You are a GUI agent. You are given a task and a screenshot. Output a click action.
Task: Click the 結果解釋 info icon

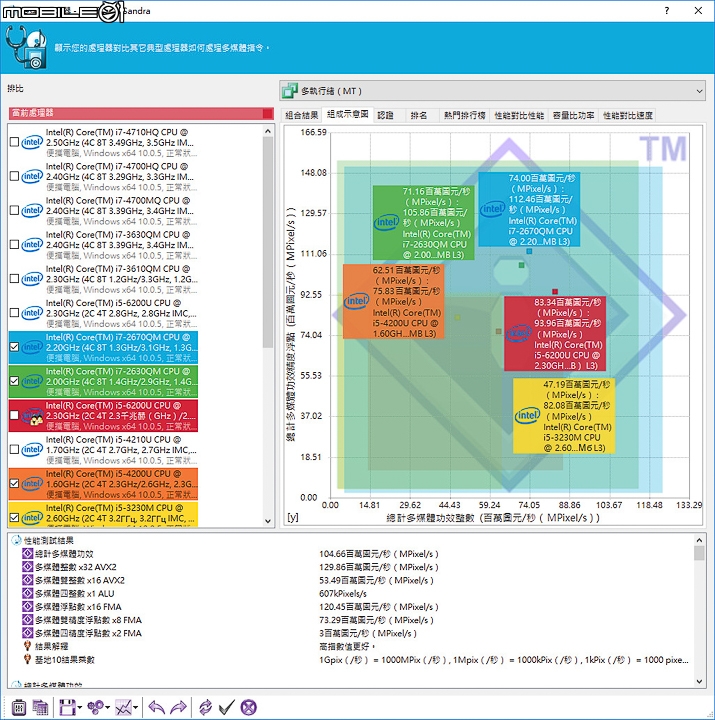coord(28,646)
